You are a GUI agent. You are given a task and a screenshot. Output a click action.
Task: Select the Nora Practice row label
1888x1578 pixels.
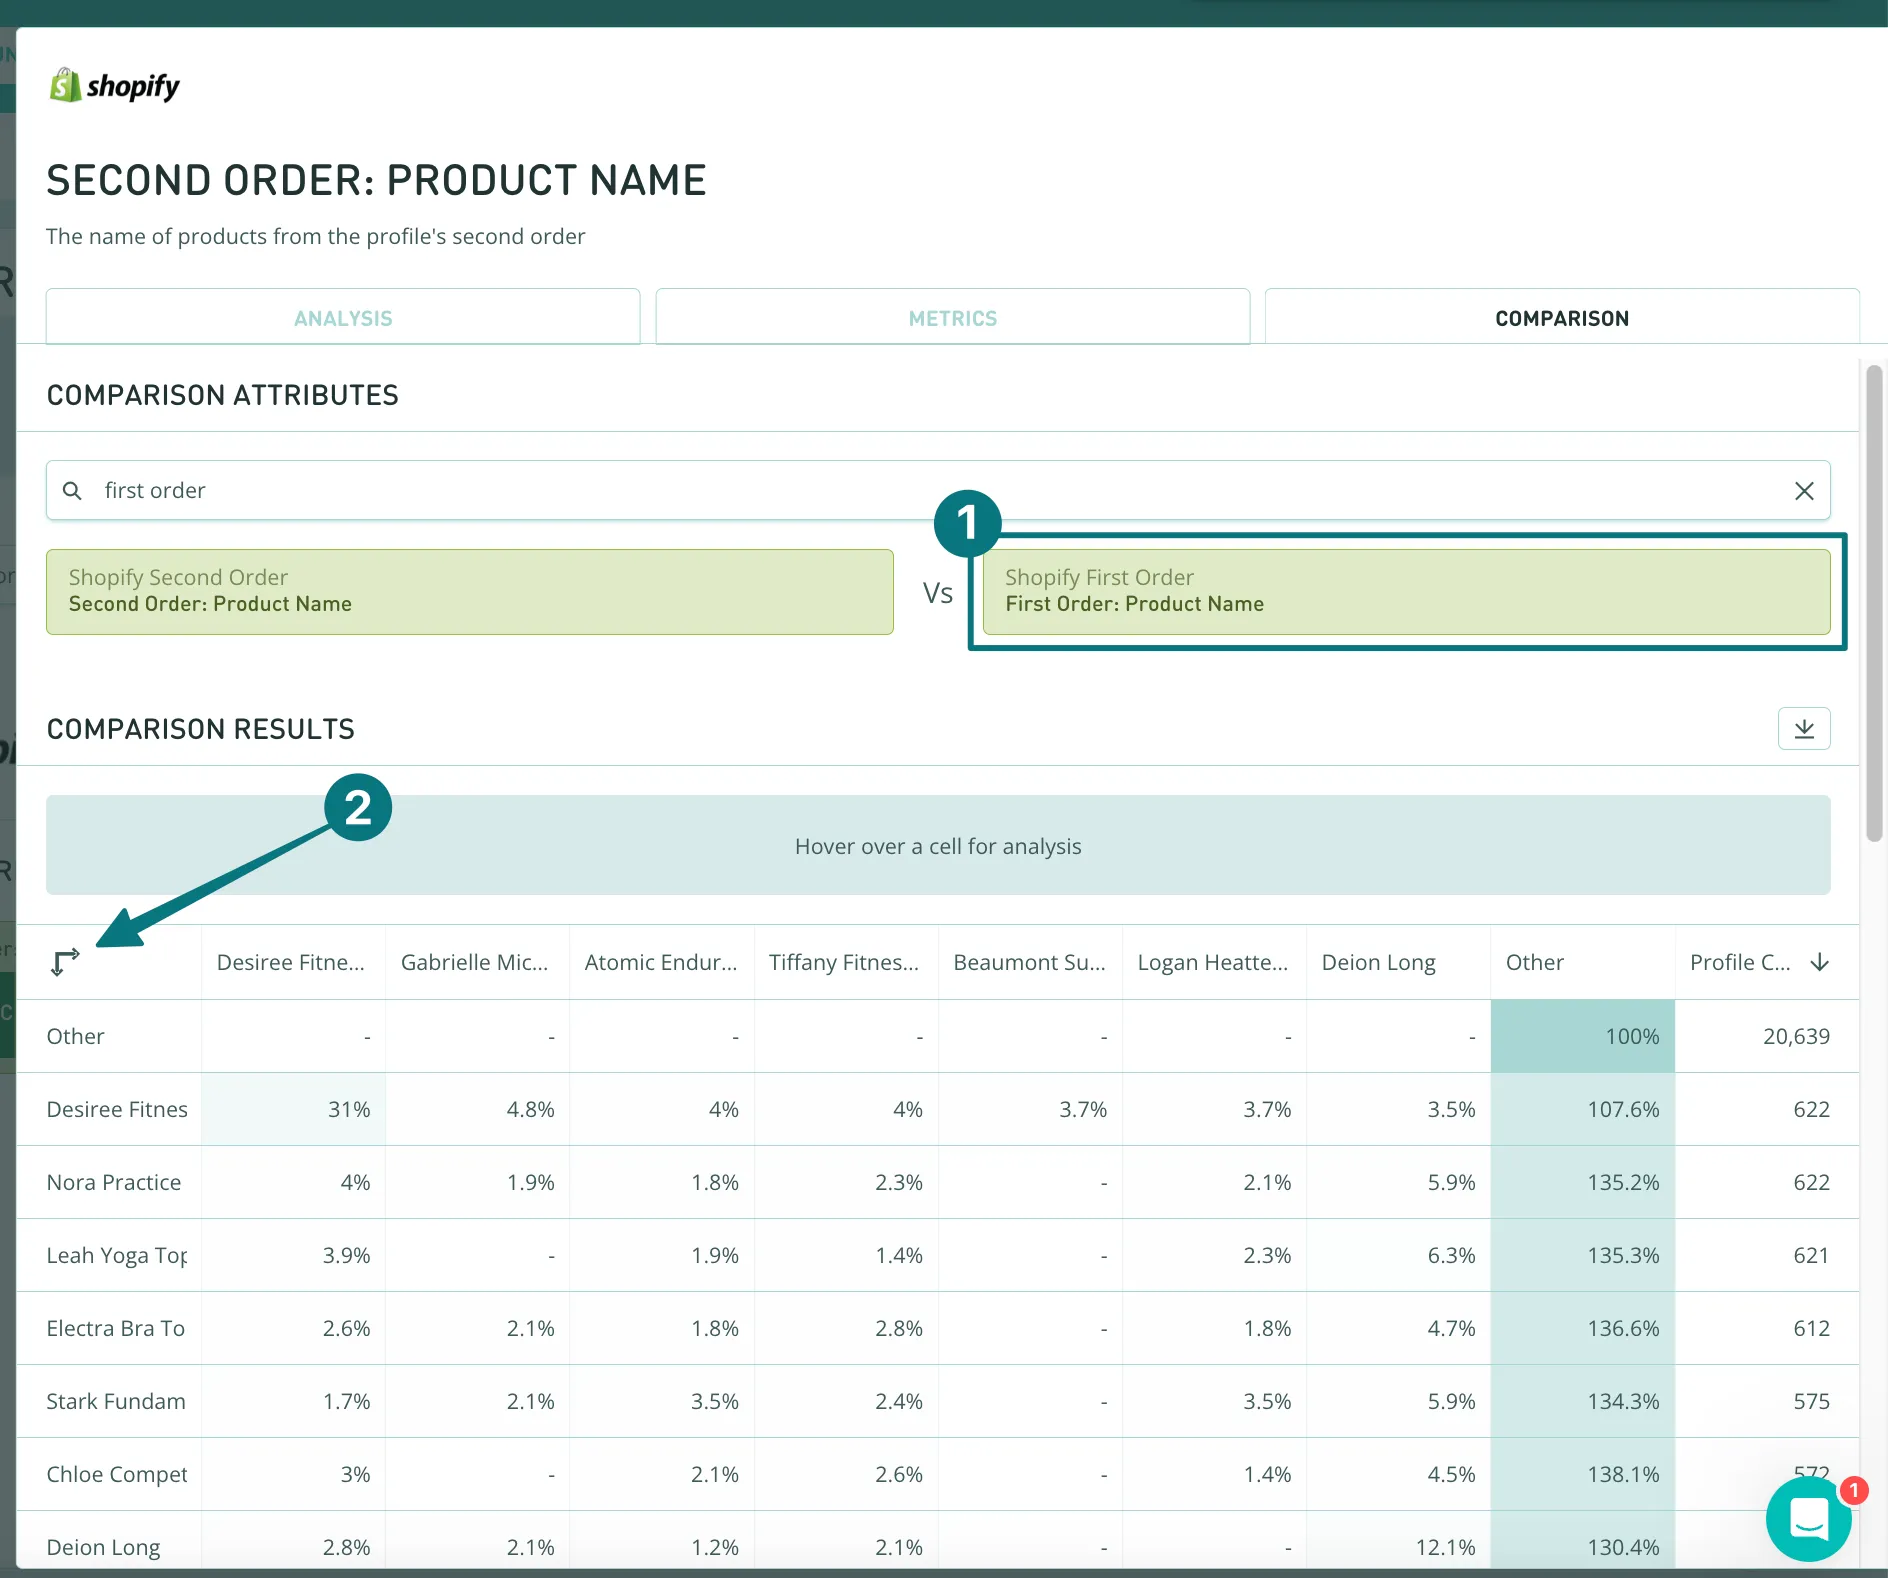click(114, 1182)
